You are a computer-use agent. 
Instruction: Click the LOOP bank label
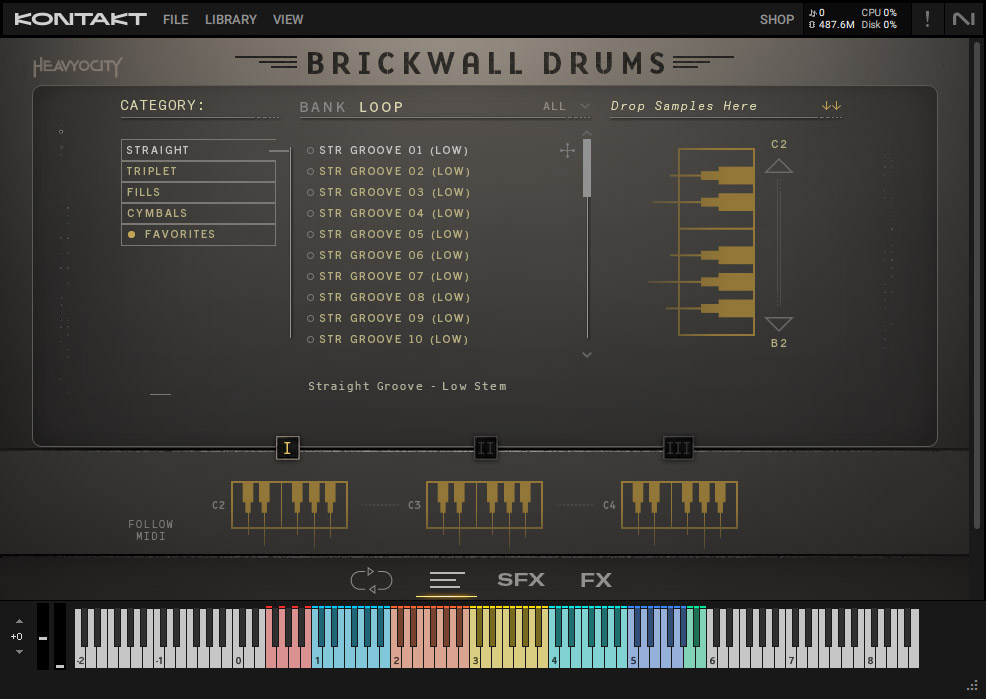click(x=381, y=107)
